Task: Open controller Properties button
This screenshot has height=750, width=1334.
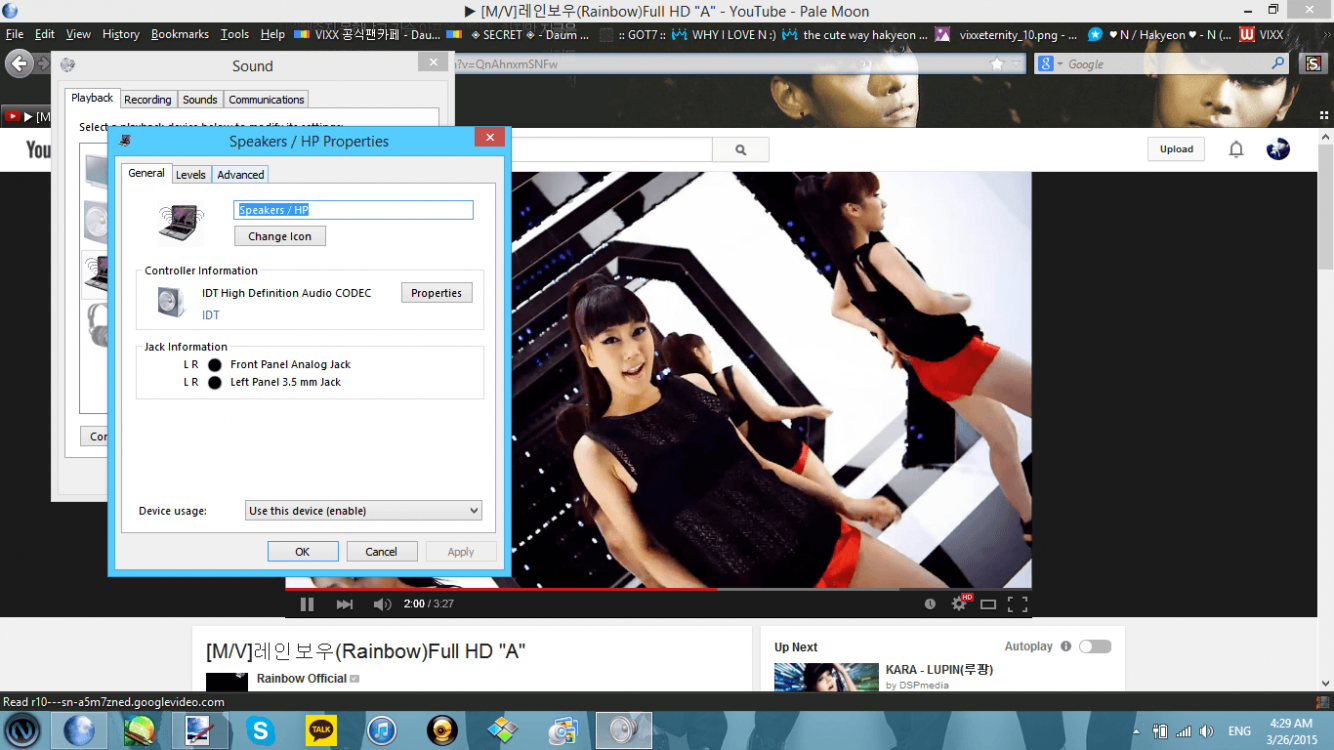Action: click(x=437, y=293)
